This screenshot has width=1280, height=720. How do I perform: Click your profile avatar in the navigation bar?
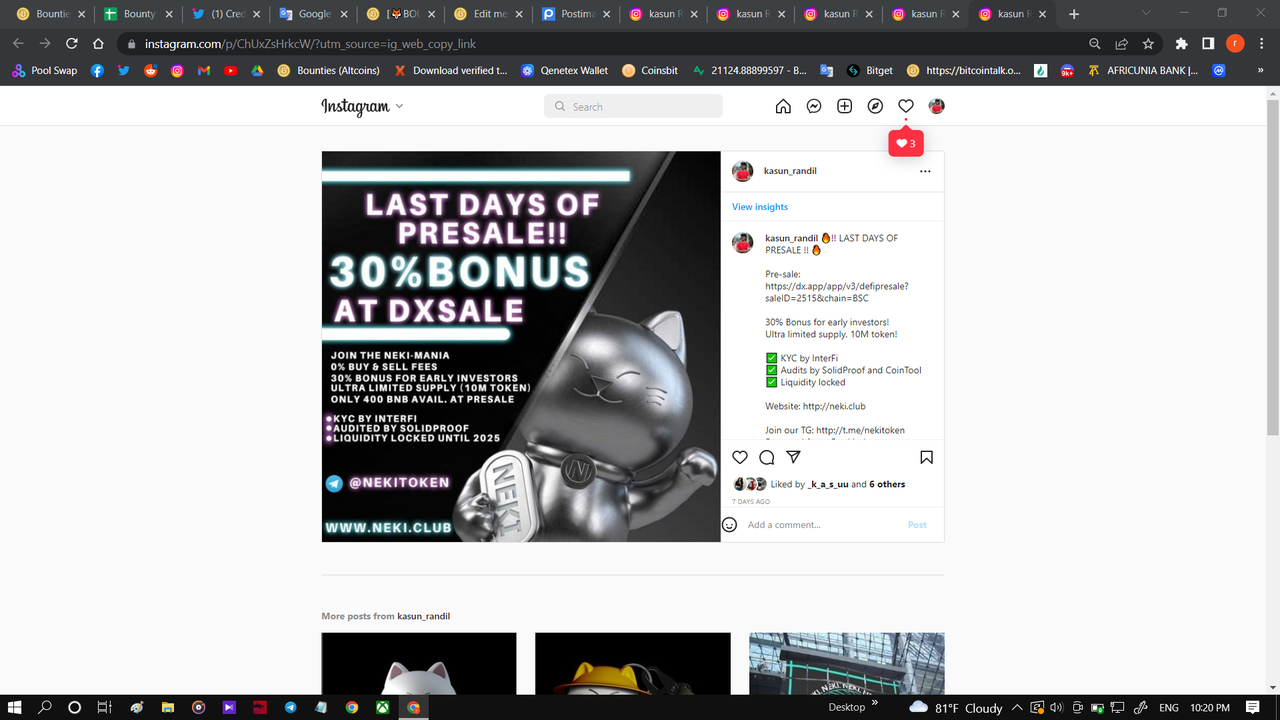point(936,105)
